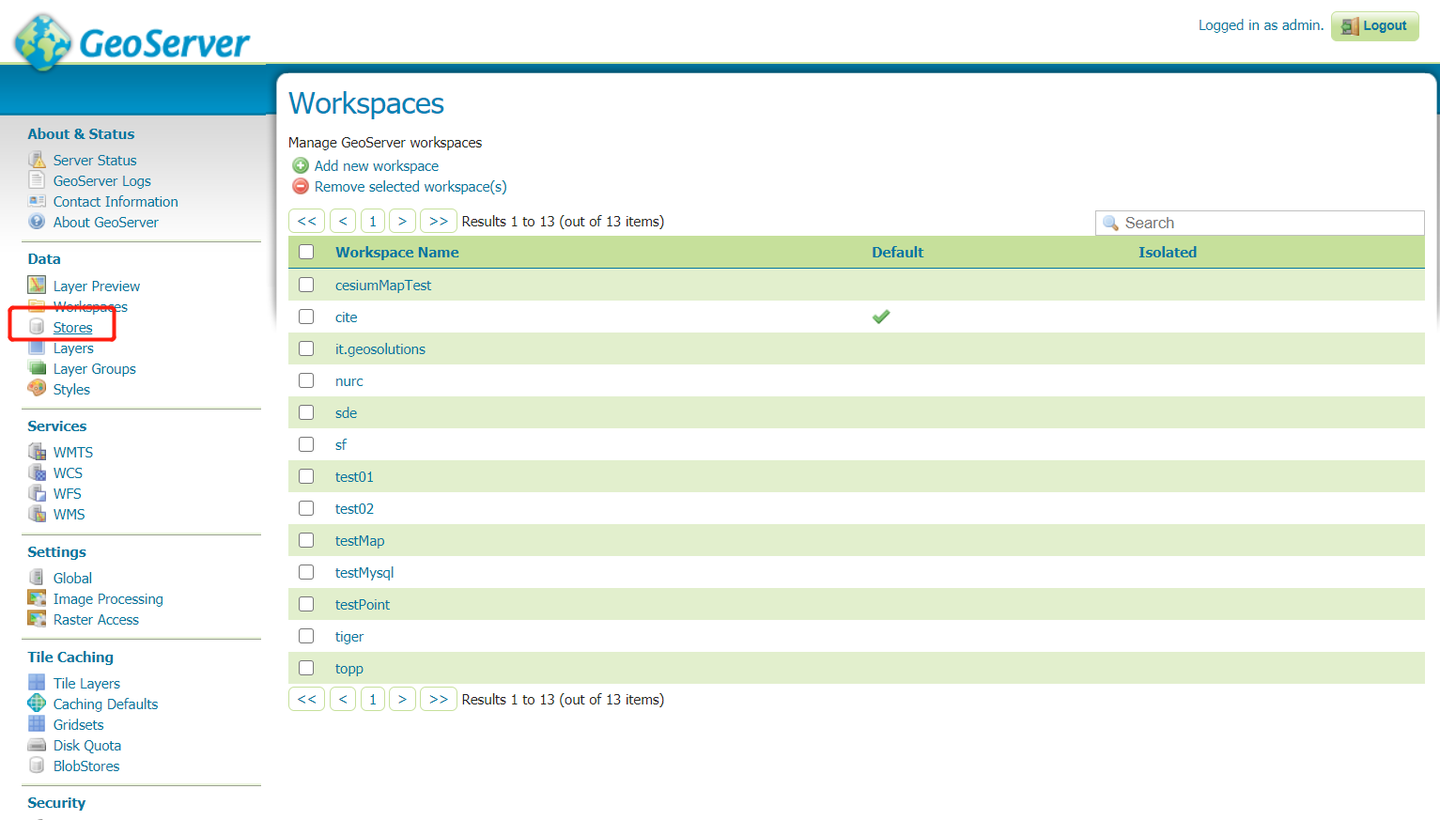This screenshot has height=820, width=1440.
Task: Open Layer Preview using its map icon
Action: point(37,286)
